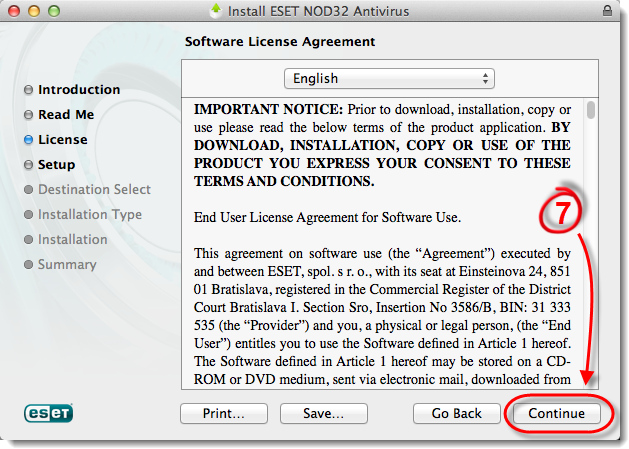Click the Go Back button
Viewport: 629px width, 449px height.
[x=457, y=413]
